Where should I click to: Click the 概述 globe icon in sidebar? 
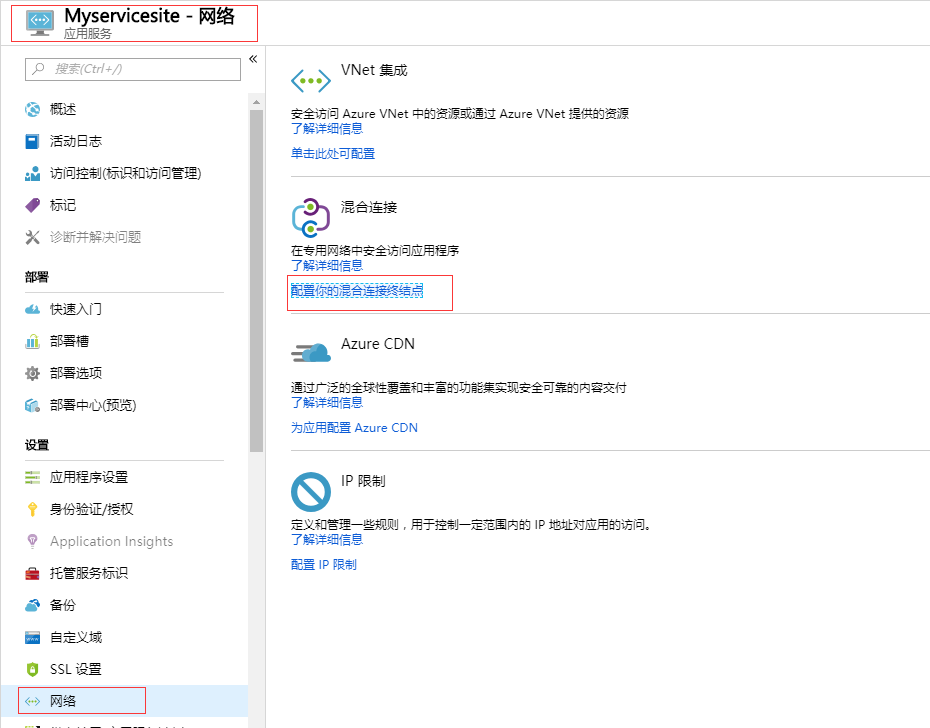click(x=33, y=109)
